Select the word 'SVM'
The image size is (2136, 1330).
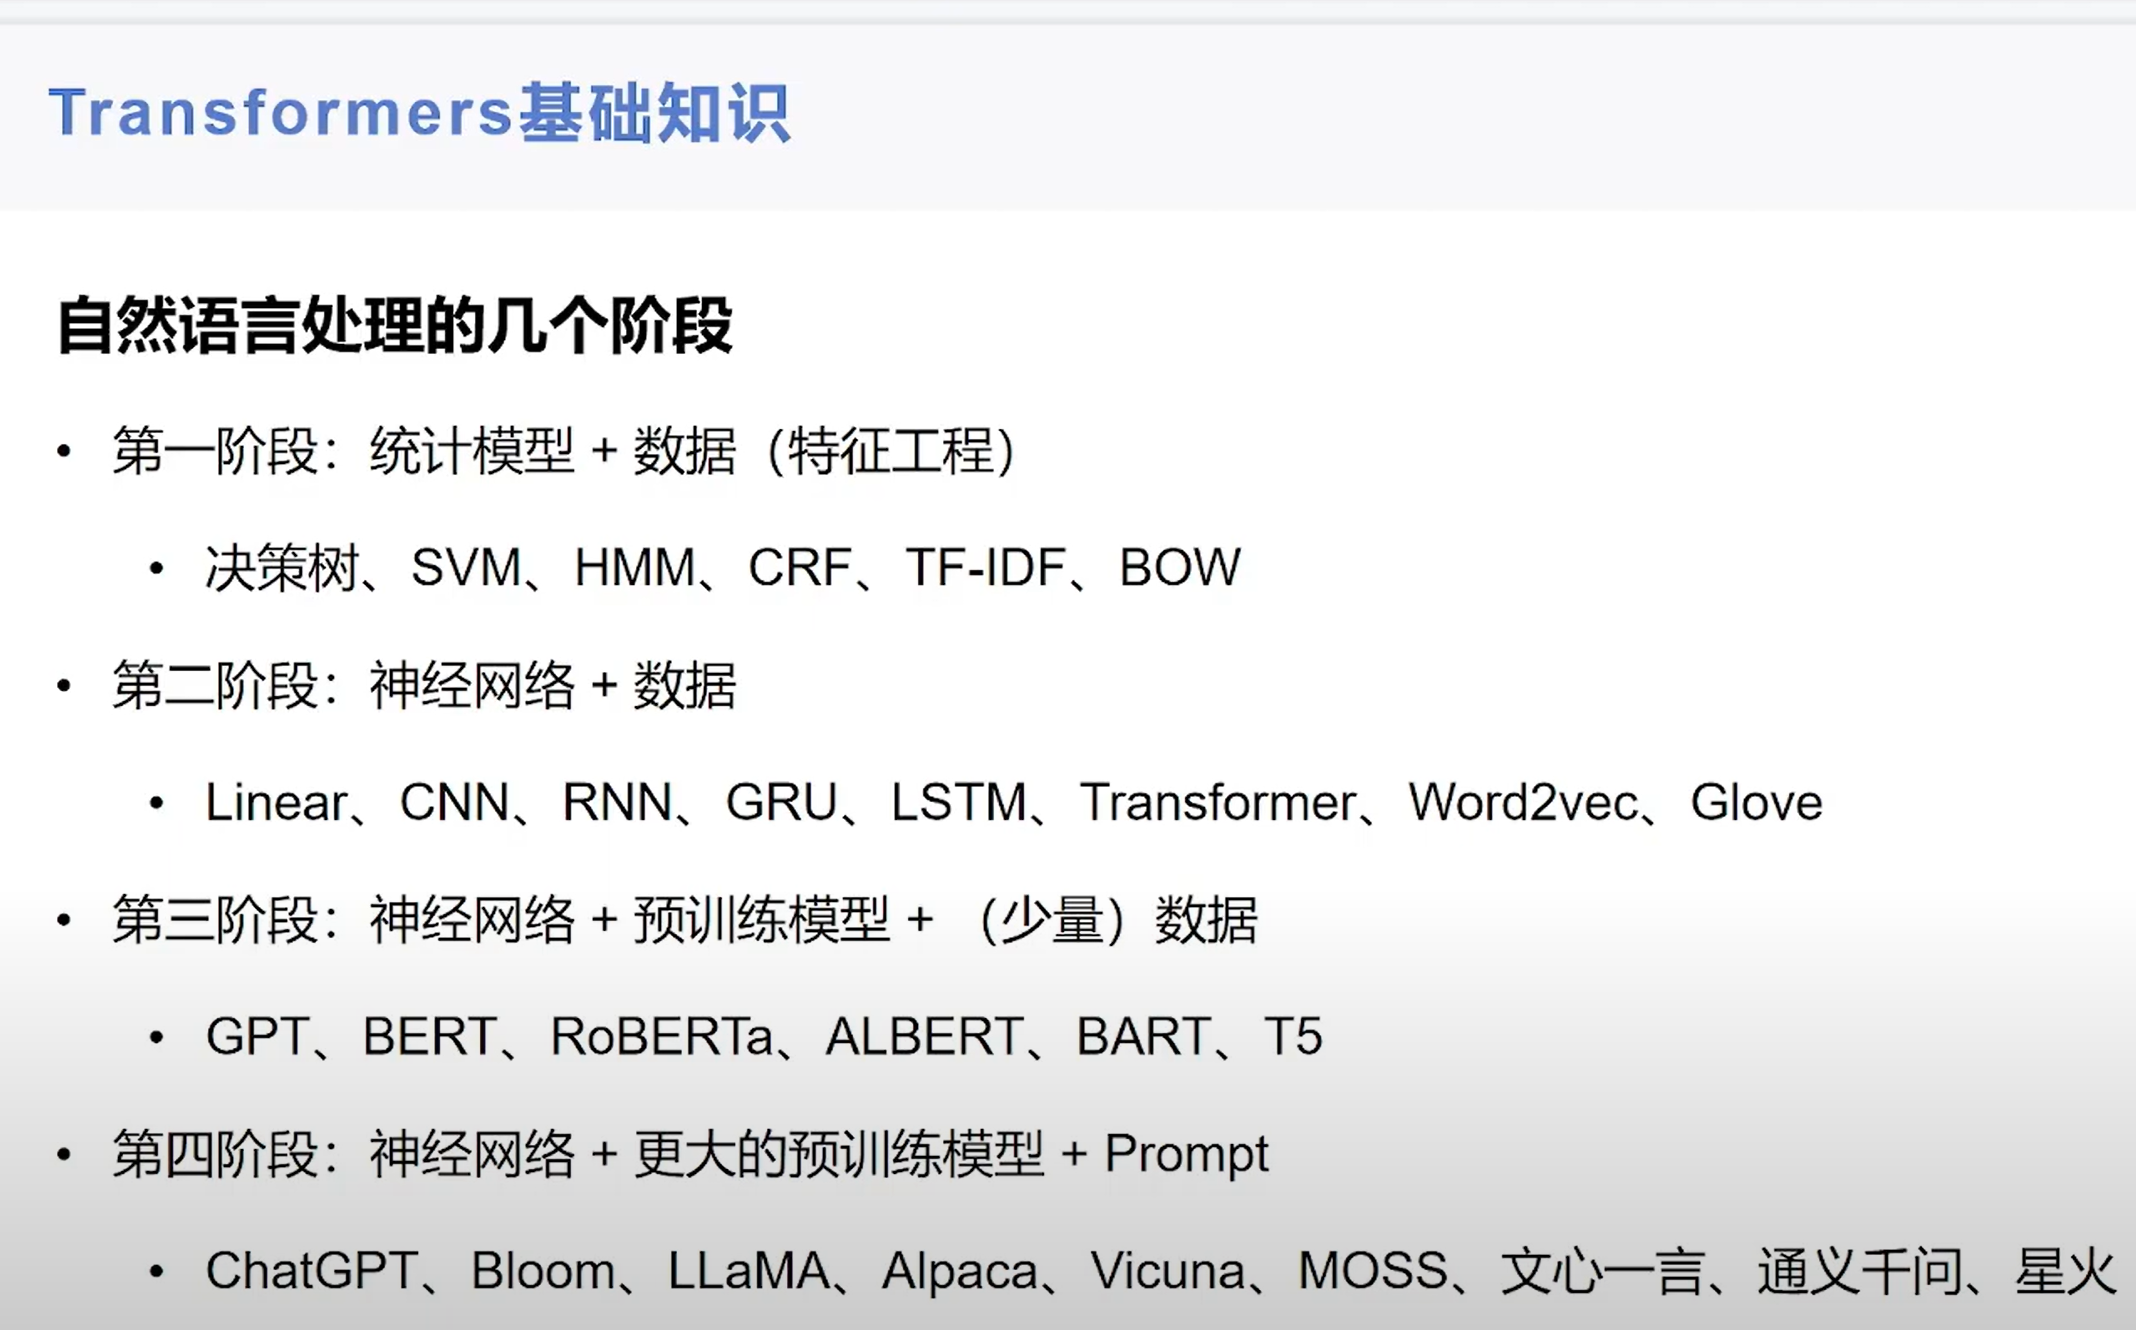(466, 568)
